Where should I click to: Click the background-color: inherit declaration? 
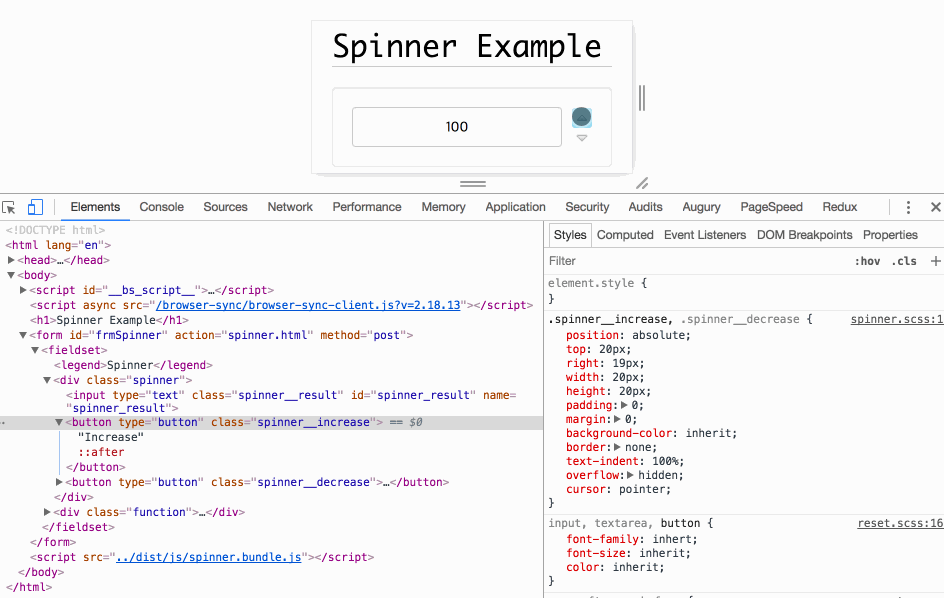click(651, 433)
